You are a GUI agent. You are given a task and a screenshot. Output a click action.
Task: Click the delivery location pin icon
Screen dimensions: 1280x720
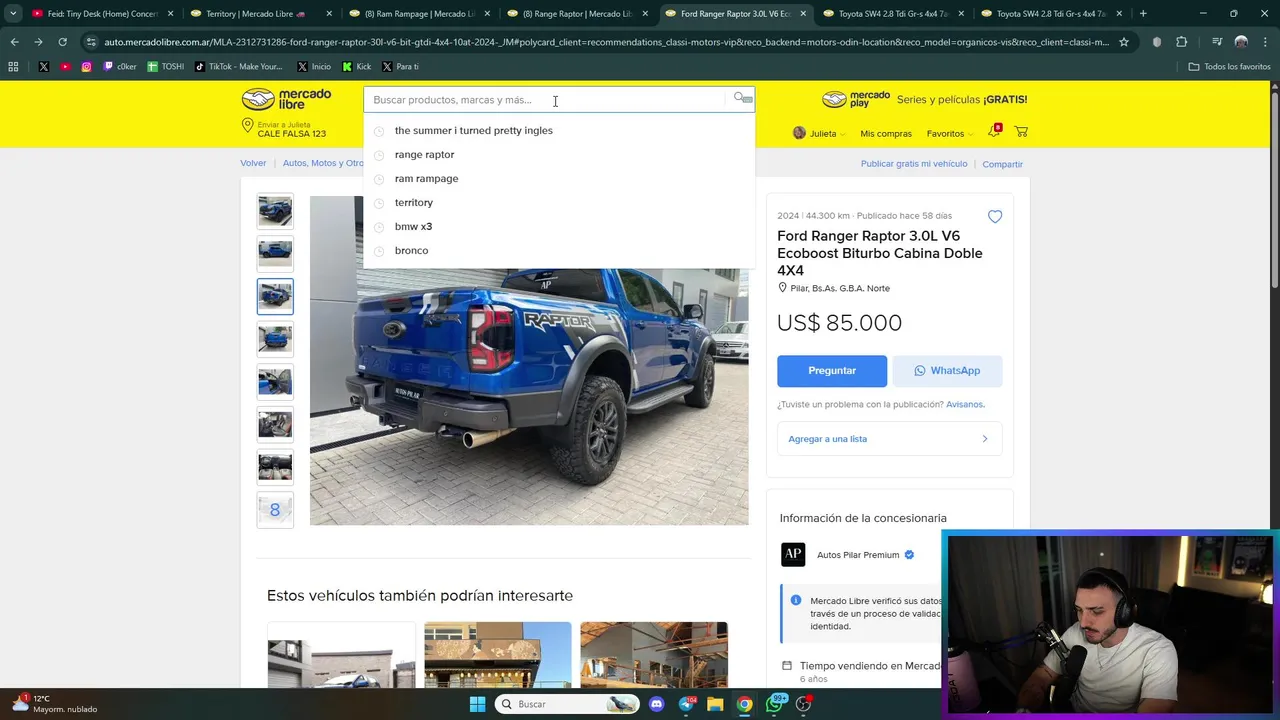[247, 126]
